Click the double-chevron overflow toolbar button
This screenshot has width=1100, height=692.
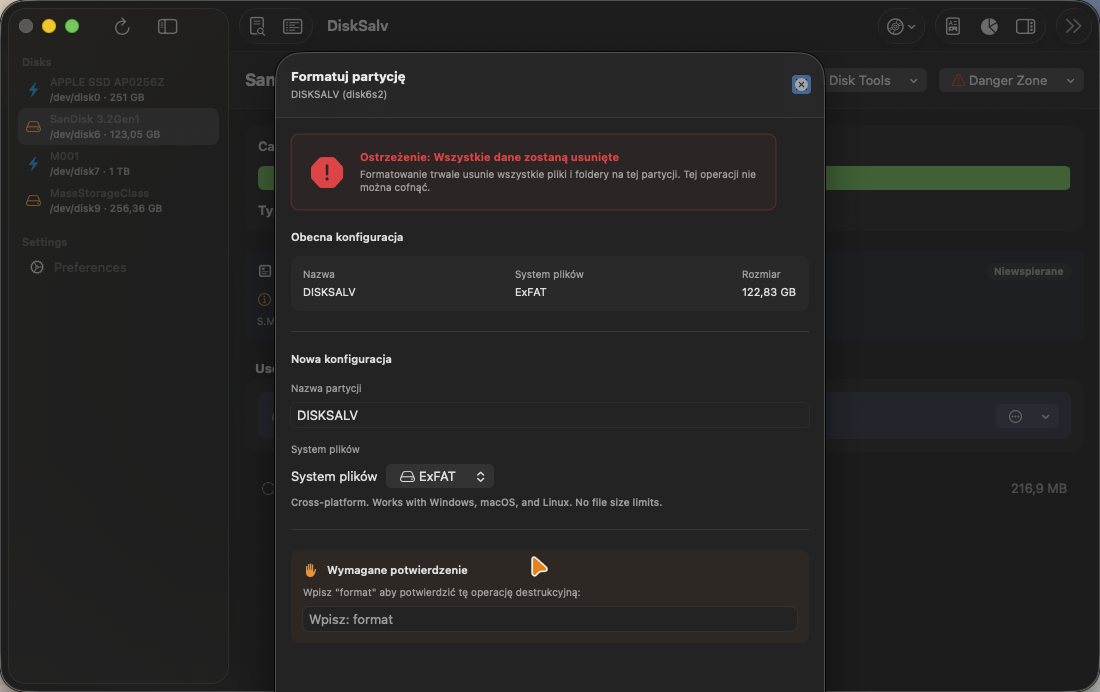(x=1073, y=27)
